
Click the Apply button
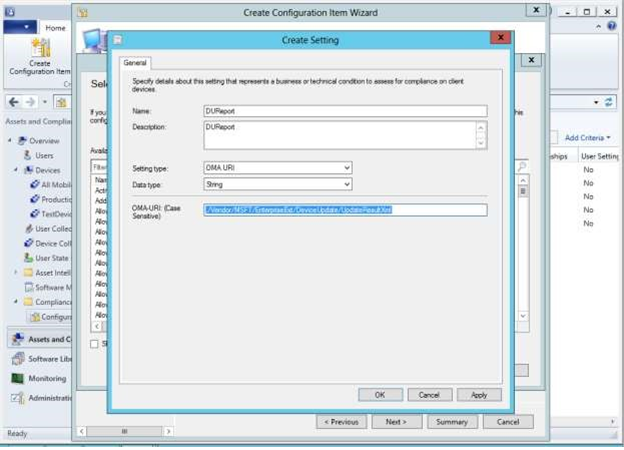coord(478,395)
